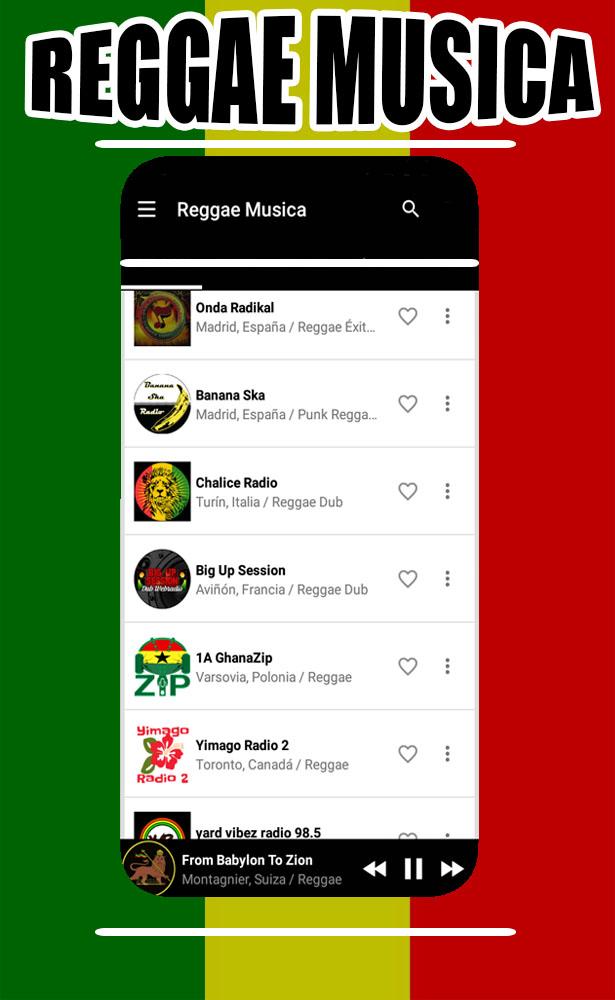
Task: Open the hamburger navigation menu
Action: click(147, 209)
